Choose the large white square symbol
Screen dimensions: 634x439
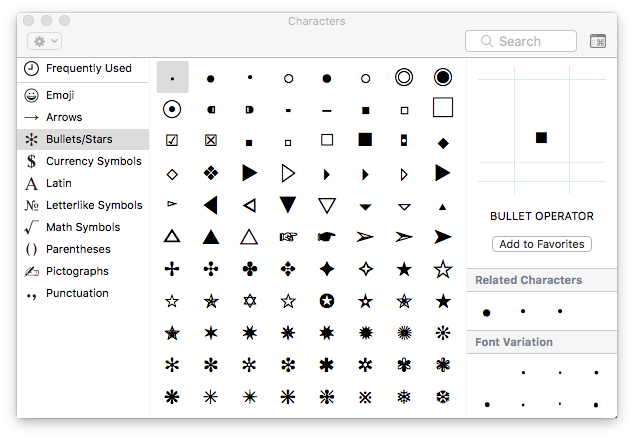pos(443,108)
